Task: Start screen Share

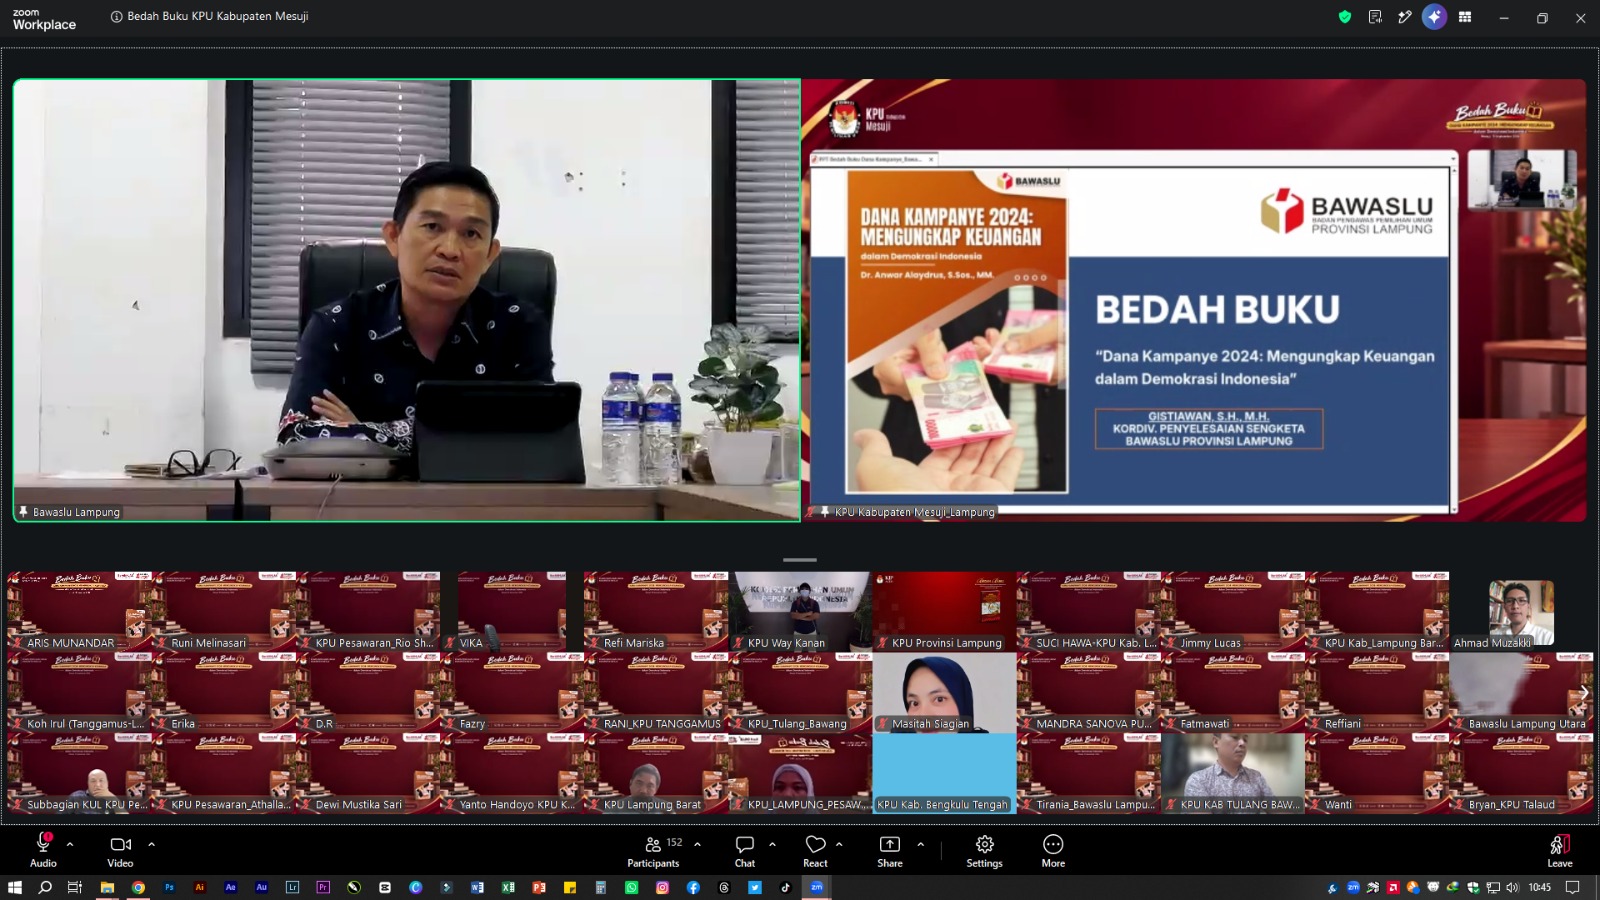Action: 890,849
